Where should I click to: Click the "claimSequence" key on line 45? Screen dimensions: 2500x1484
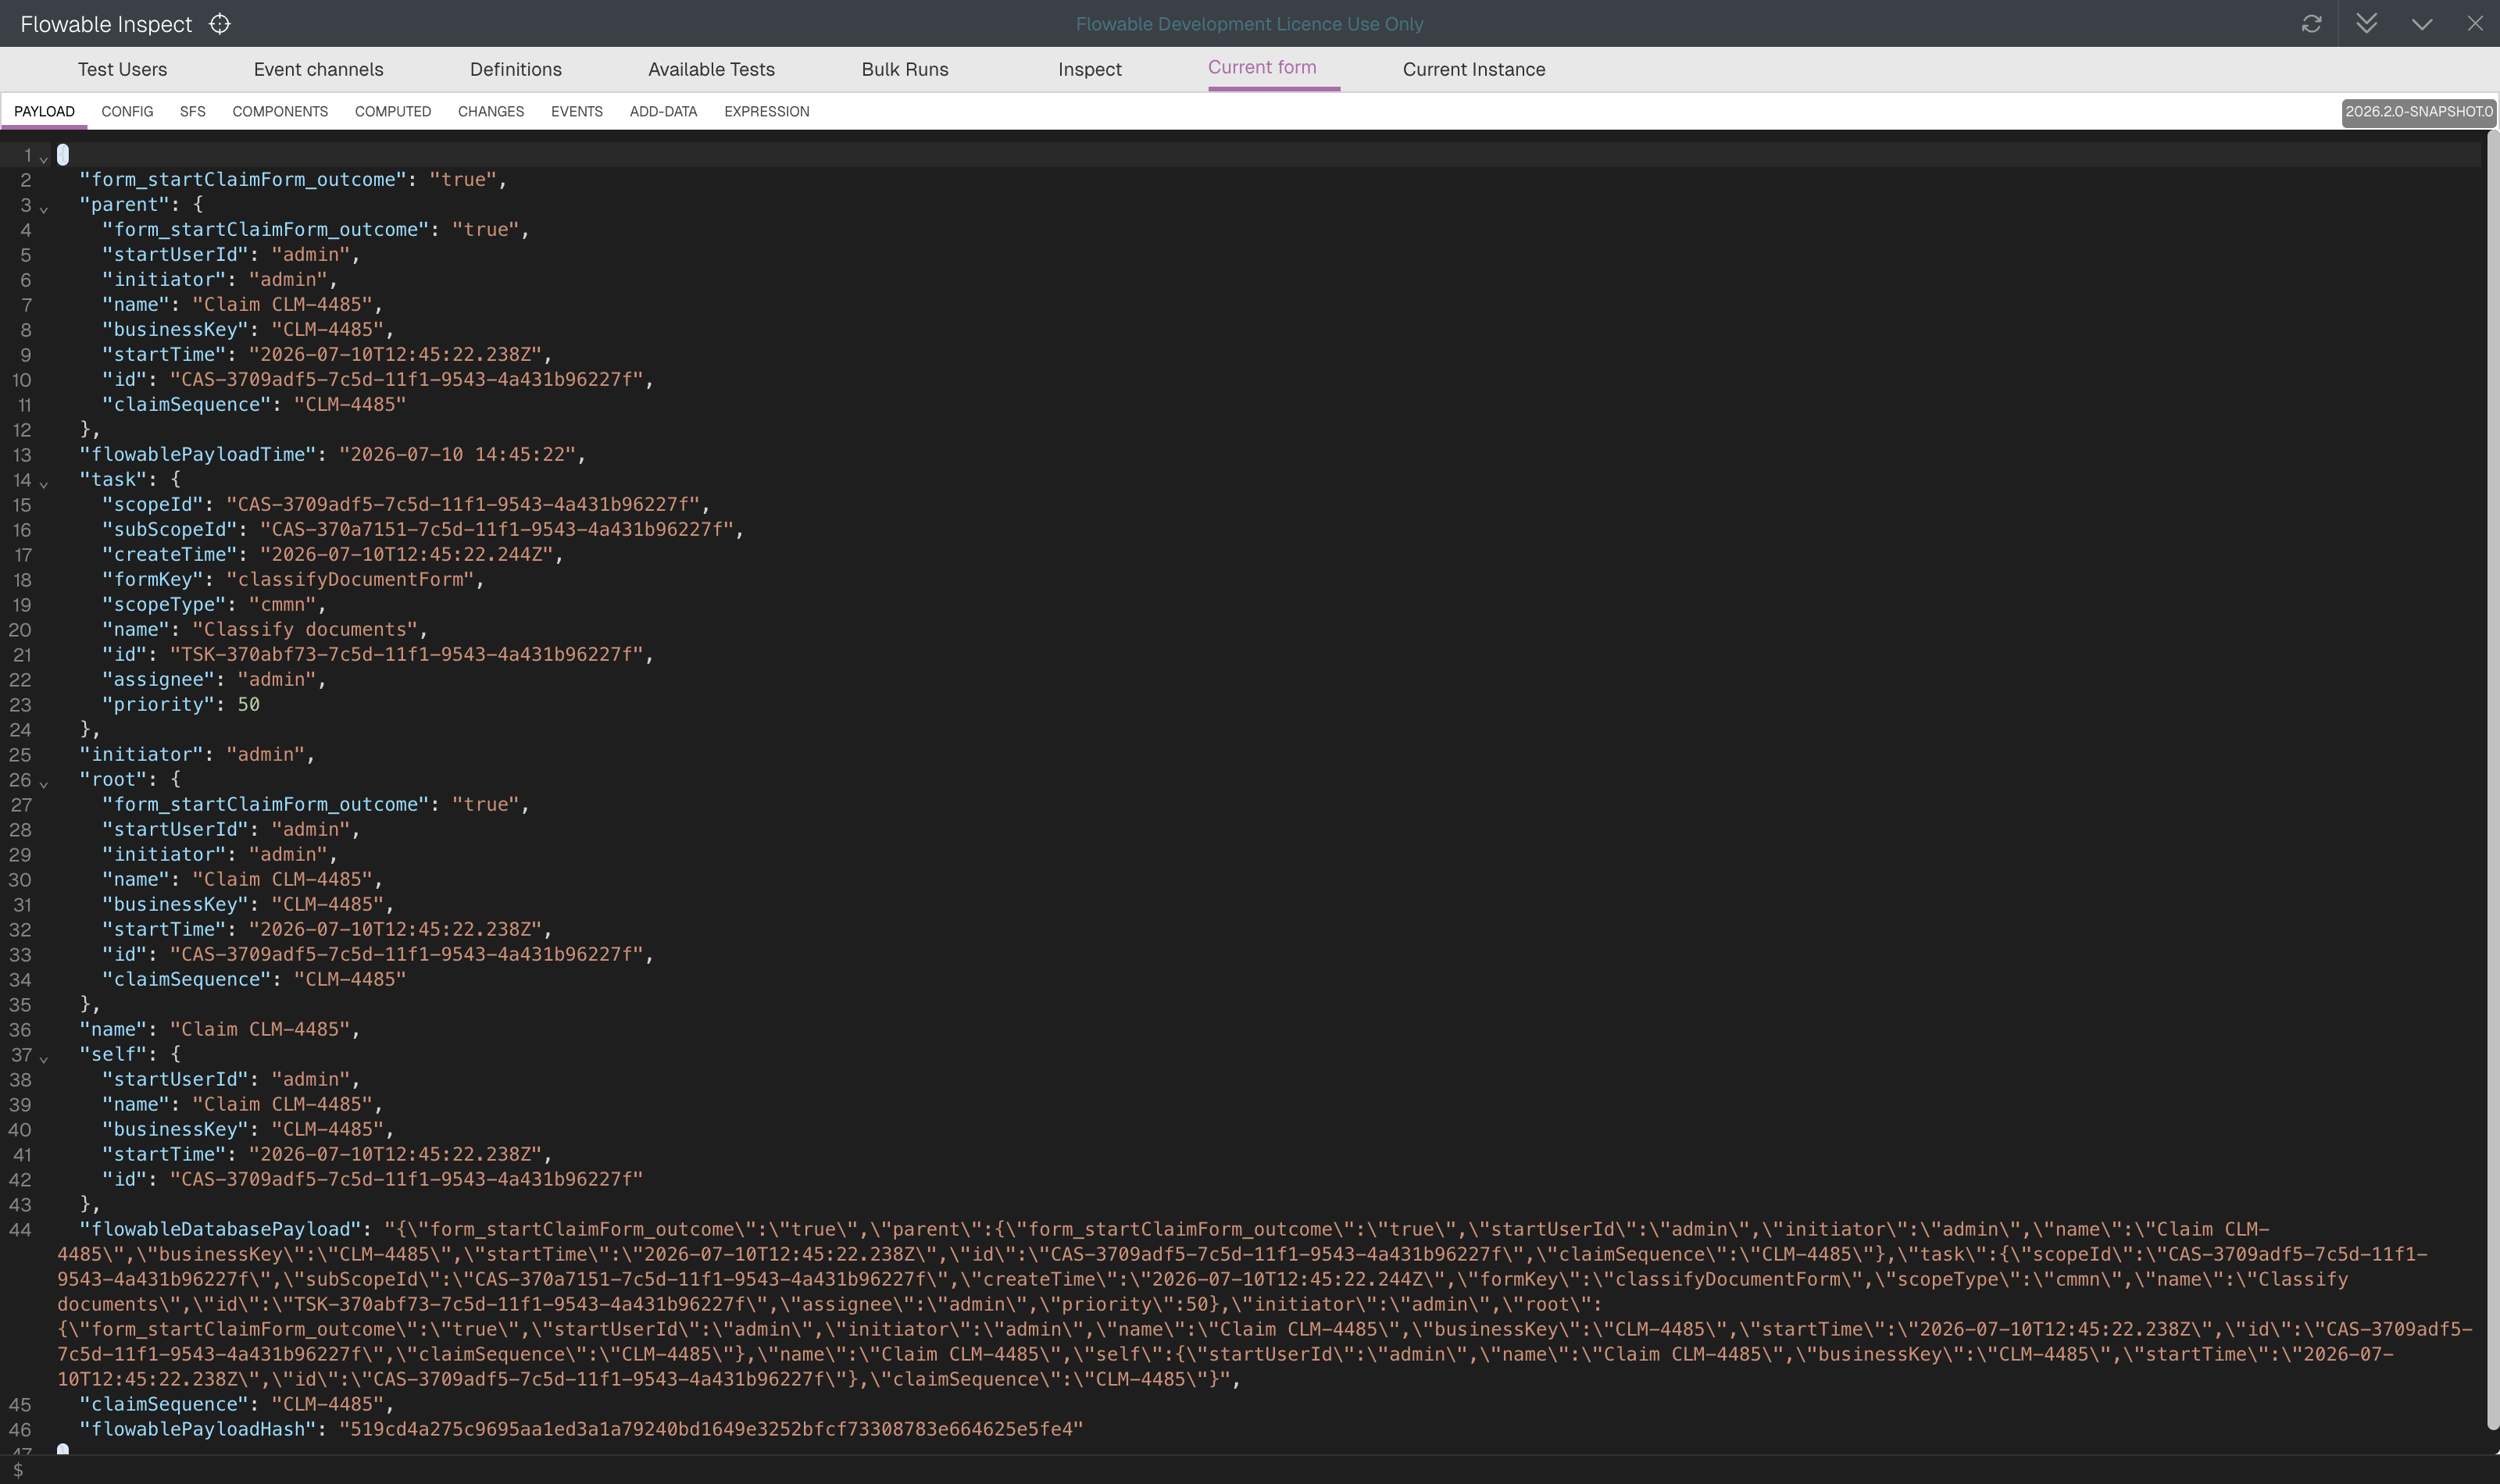coord(164,1404)
